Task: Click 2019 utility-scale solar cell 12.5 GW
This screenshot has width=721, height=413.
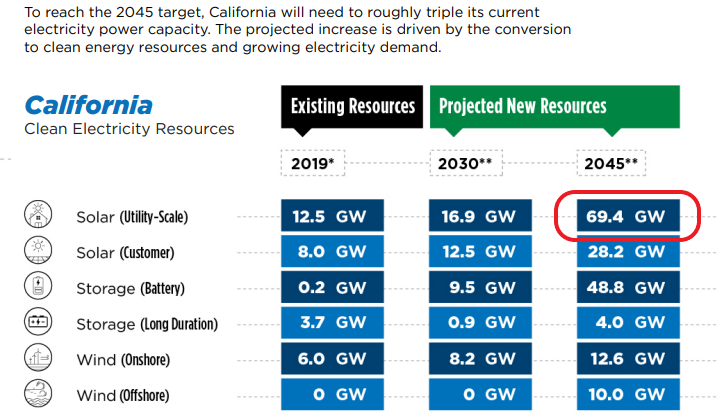Action: (x=332, y=216)
